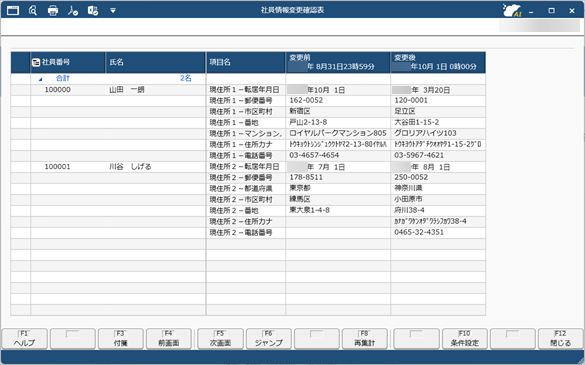
Task: Open the title bar toolbar dropdown arrow
Action: click(x=113, y=11)
